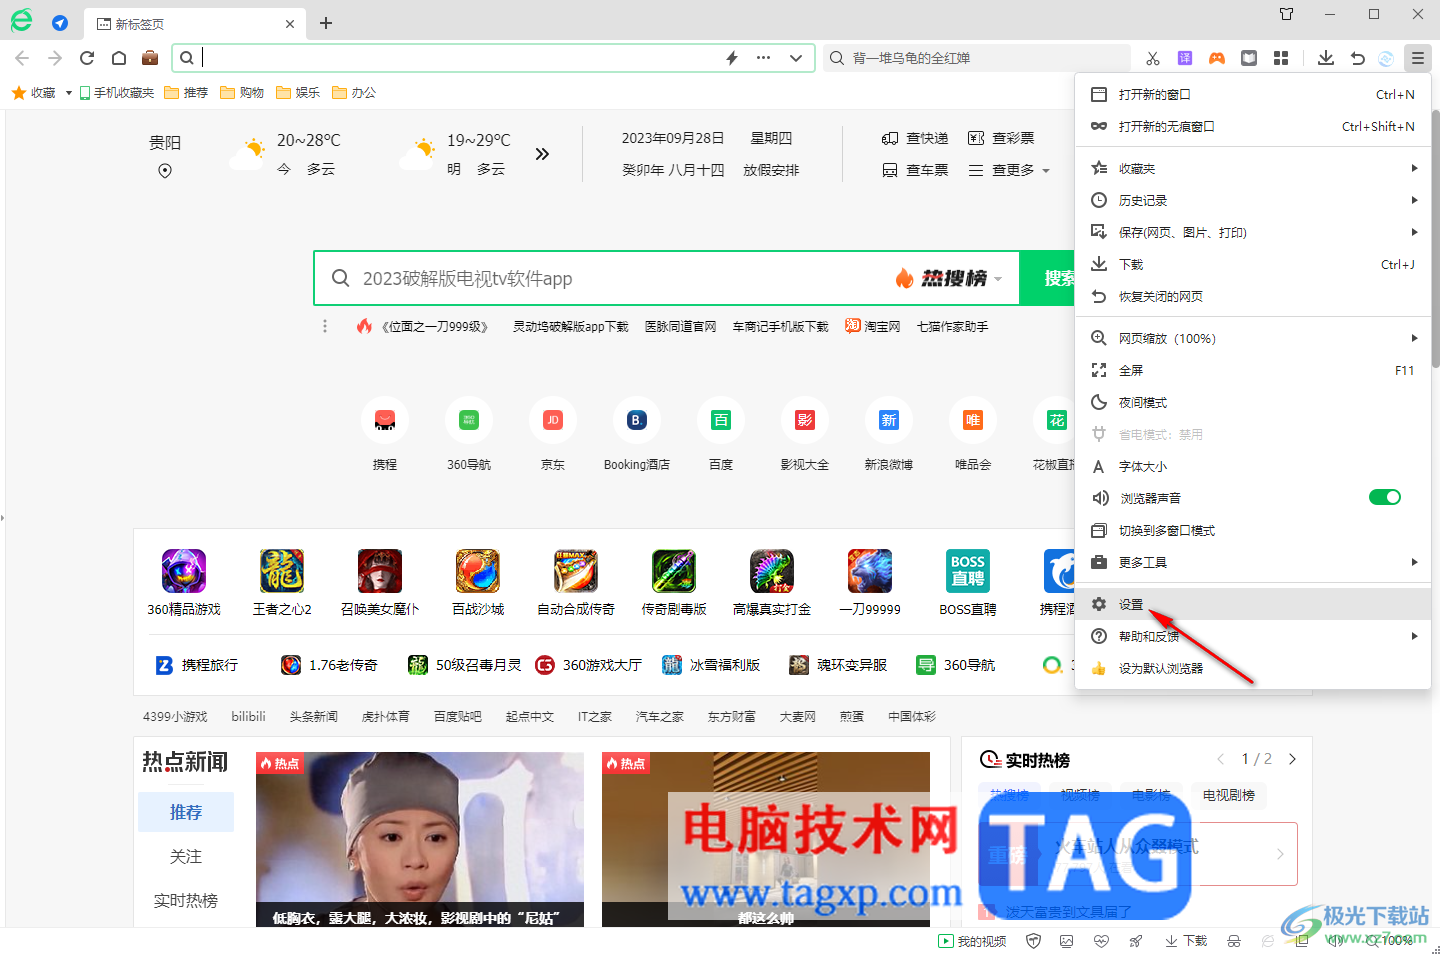Choose 打开新的无痕窗口 from the menu
1440x954 pixels.
coord(1253,126)
